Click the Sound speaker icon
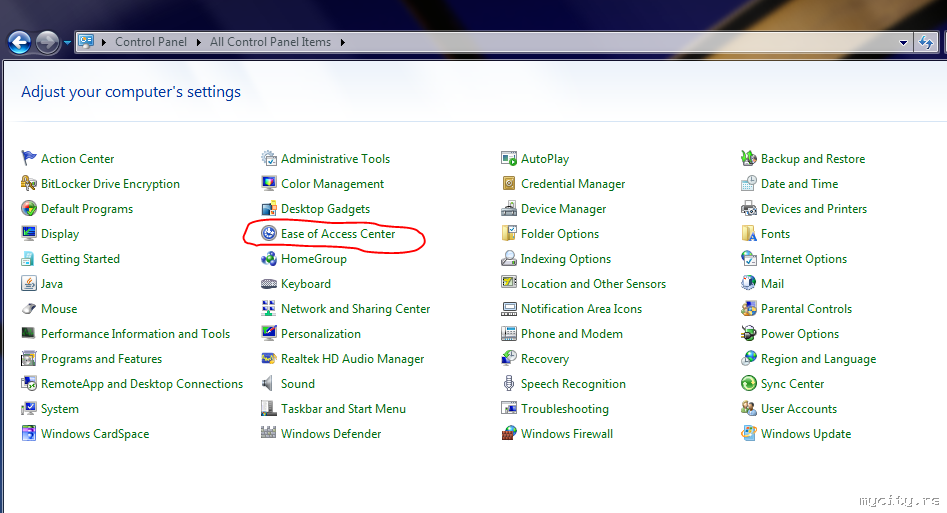 pos(268,383)
